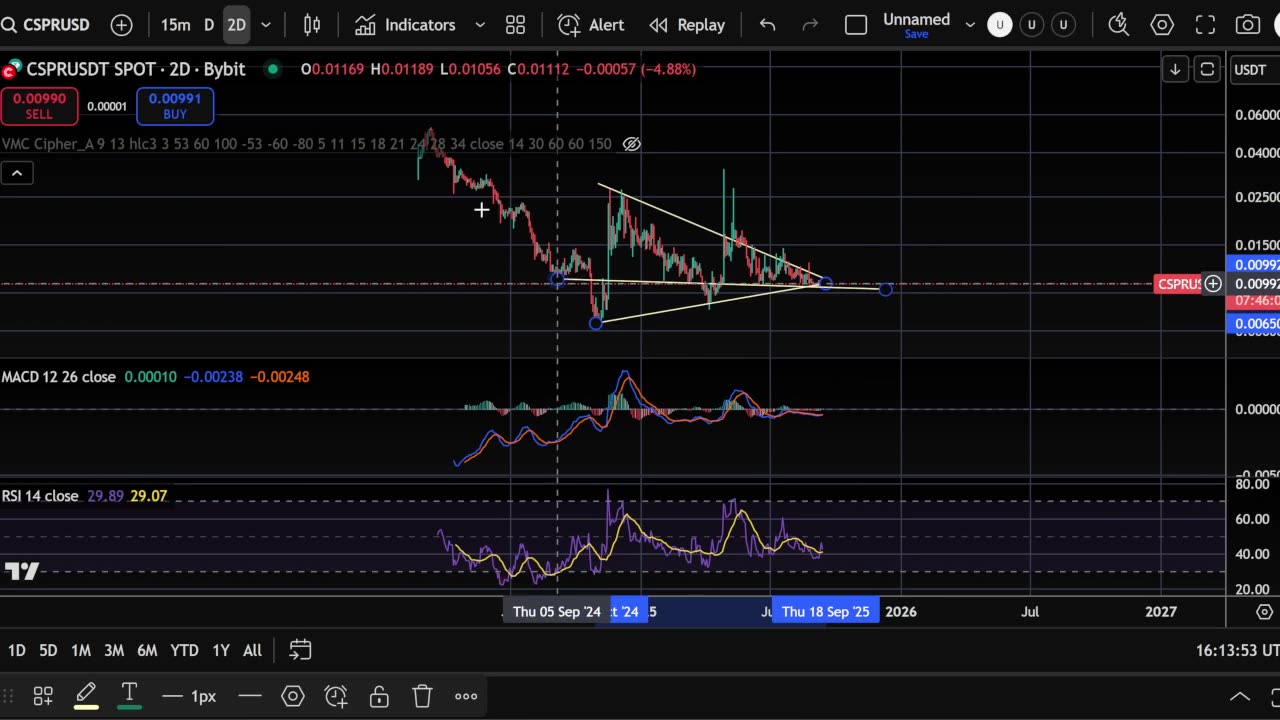Open the line style selector
Screen dimensions: 1280x720
point(250,696)
